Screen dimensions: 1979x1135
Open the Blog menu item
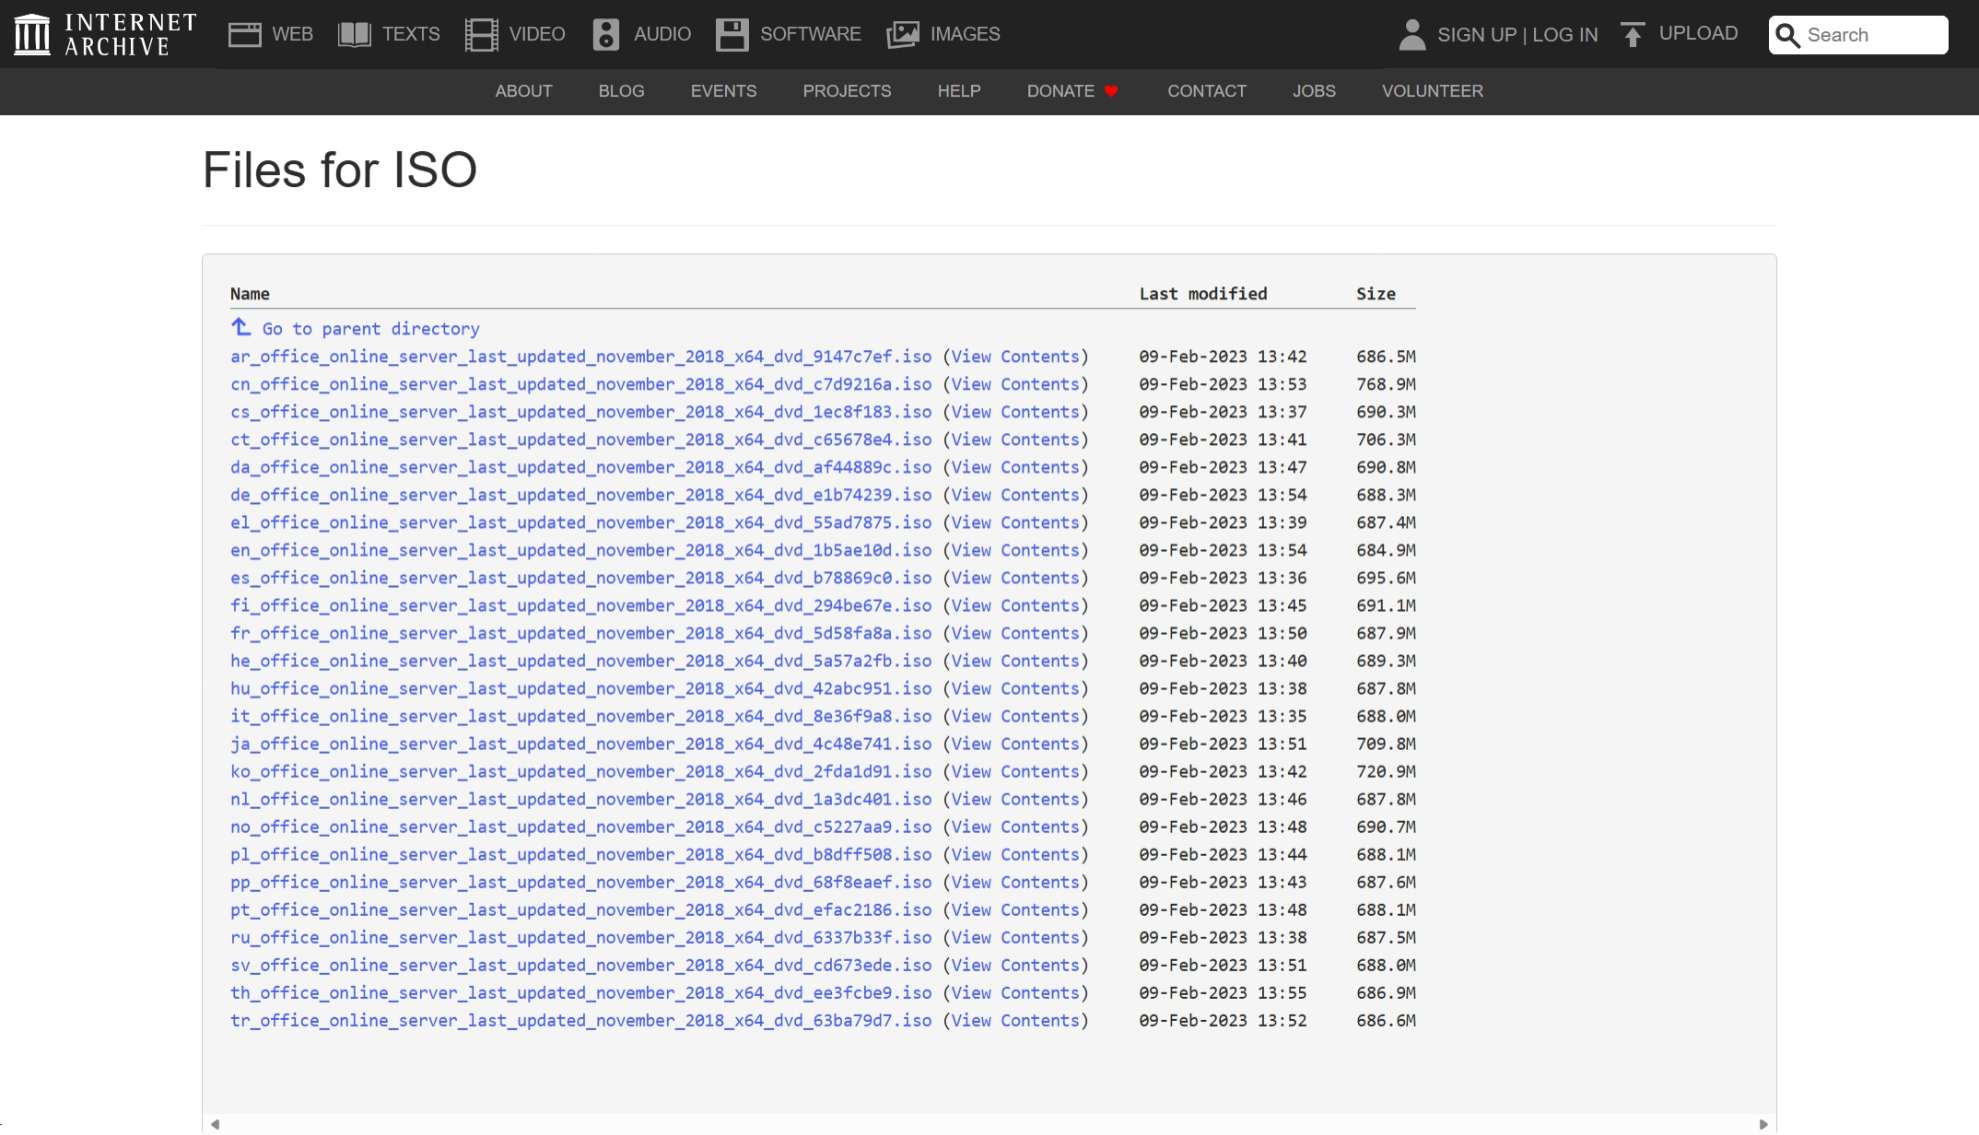[x=621, y=91]
